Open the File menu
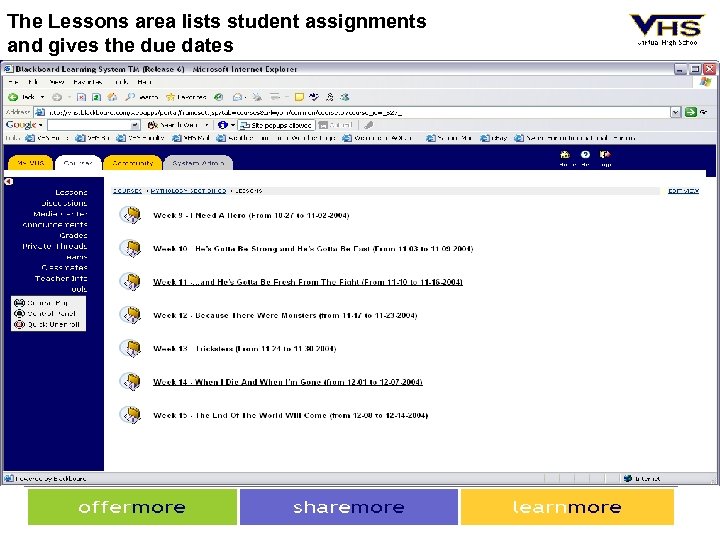 [13, 82]
